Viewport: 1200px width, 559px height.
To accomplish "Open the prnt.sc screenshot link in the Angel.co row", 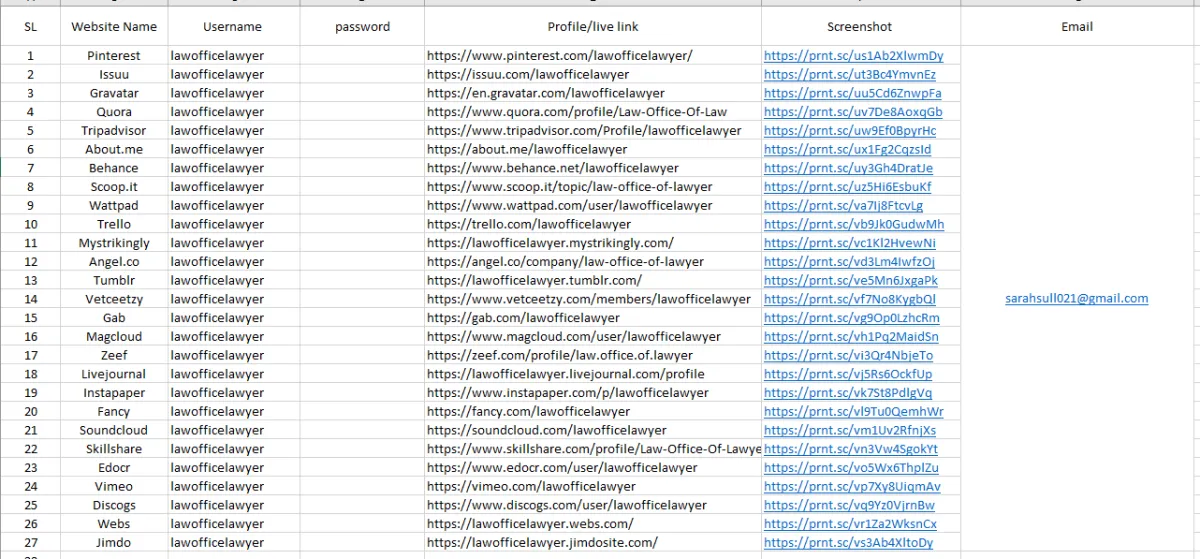I will pyautogui.click(x=850, y=261).
